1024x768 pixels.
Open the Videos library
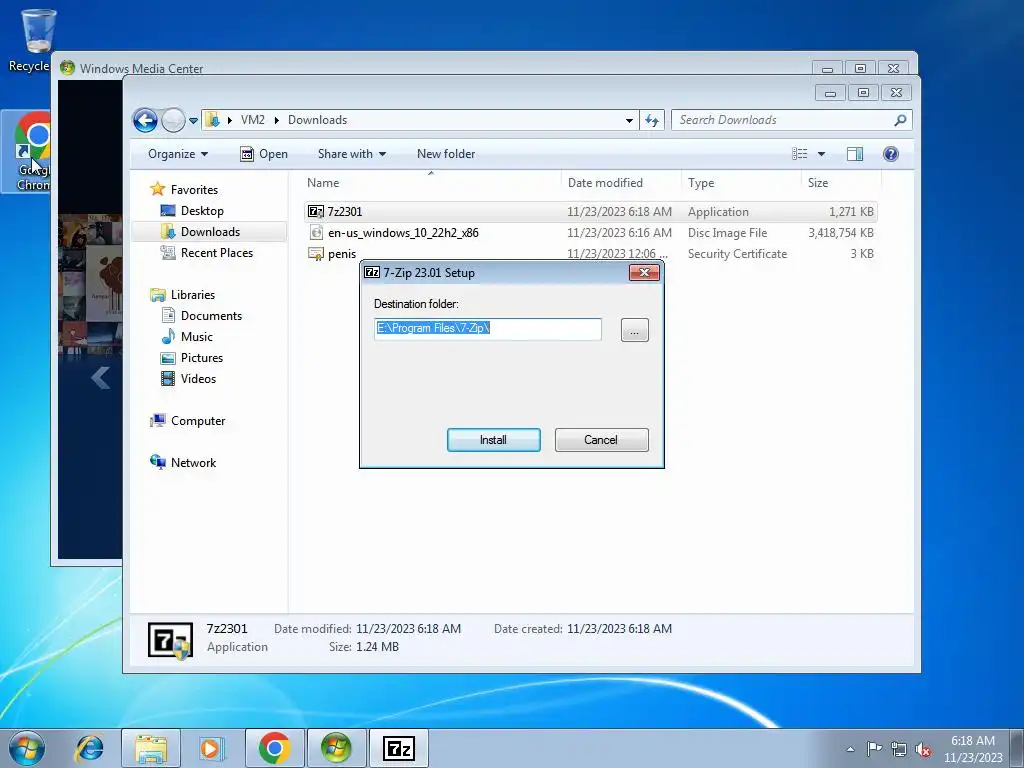point(198,378)
